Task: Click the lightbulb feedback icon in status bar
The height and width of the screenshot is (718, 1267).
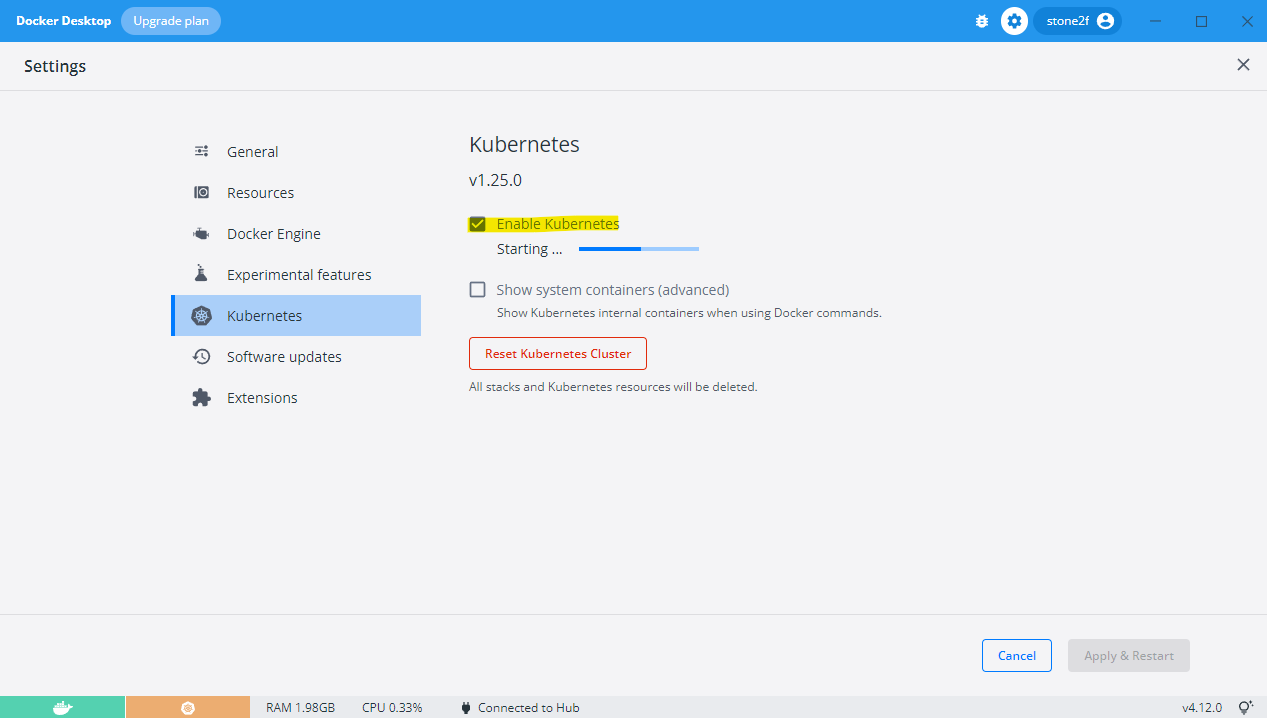Action: pos(1246,707)
